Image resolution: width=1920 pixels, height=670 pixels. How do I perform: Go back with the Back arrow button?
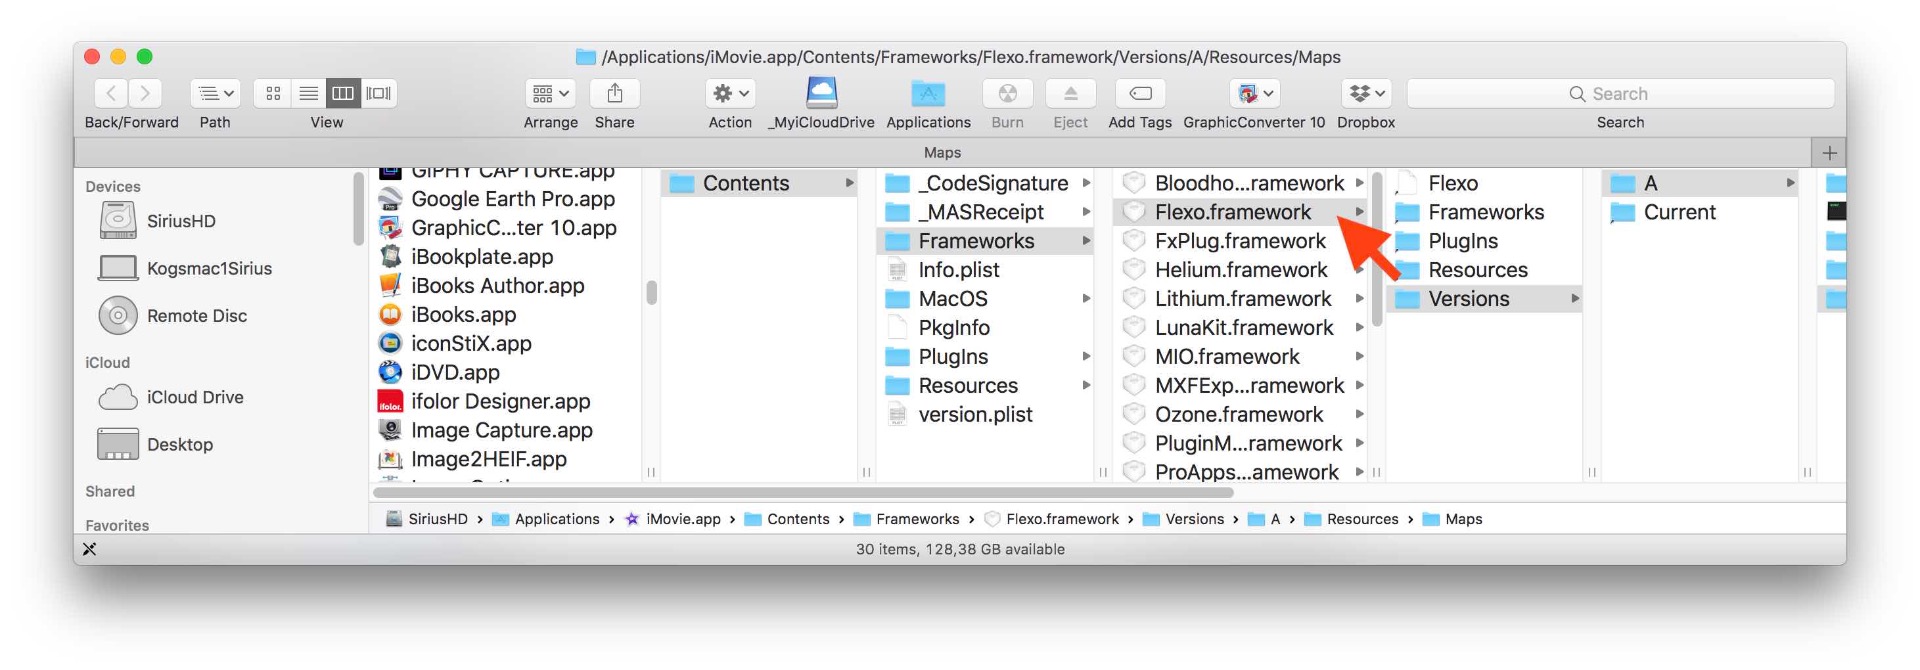pyautogui.click(x=111, y=93)
